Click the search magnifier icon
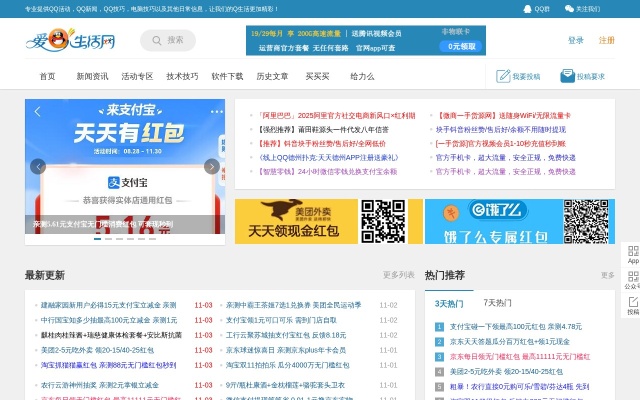Screen dimensions: 640x400 coord(156,40)
